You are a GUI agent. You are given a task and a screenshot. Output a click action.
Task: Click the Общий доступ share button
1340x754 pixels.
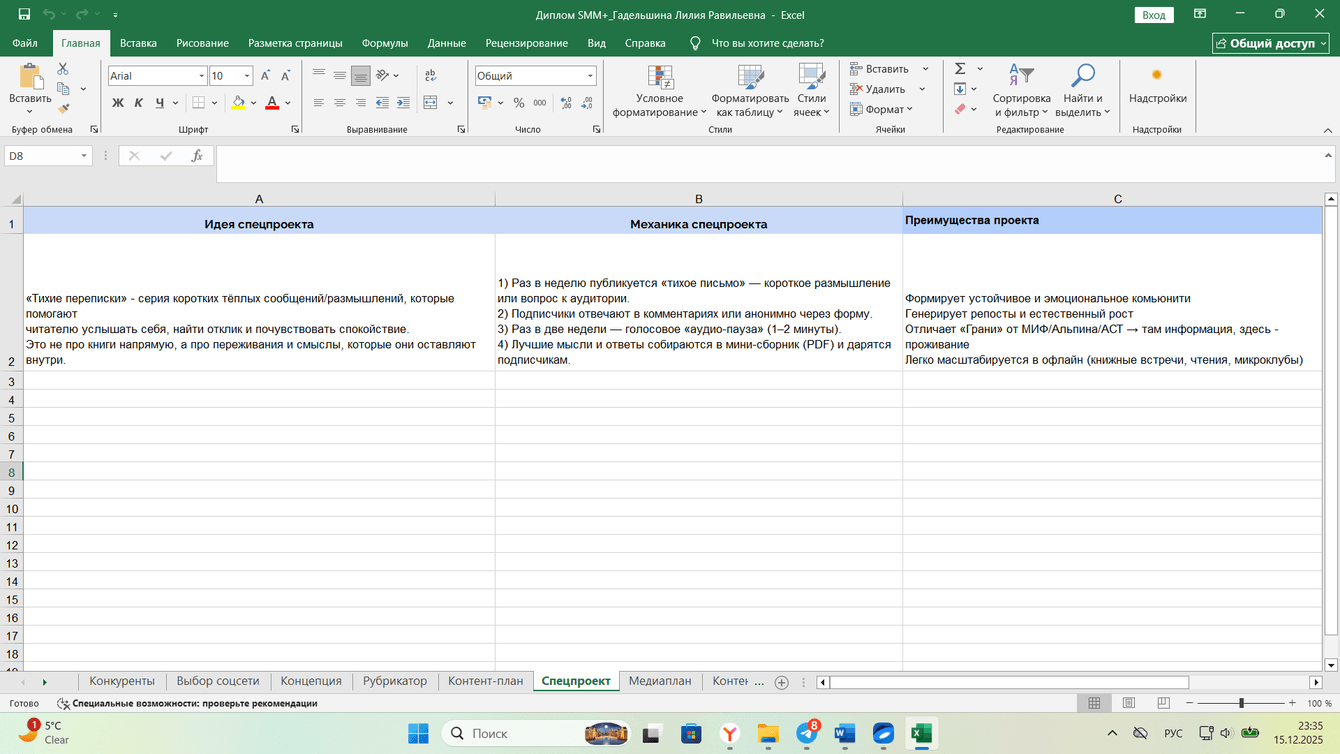pos(1271,43)
